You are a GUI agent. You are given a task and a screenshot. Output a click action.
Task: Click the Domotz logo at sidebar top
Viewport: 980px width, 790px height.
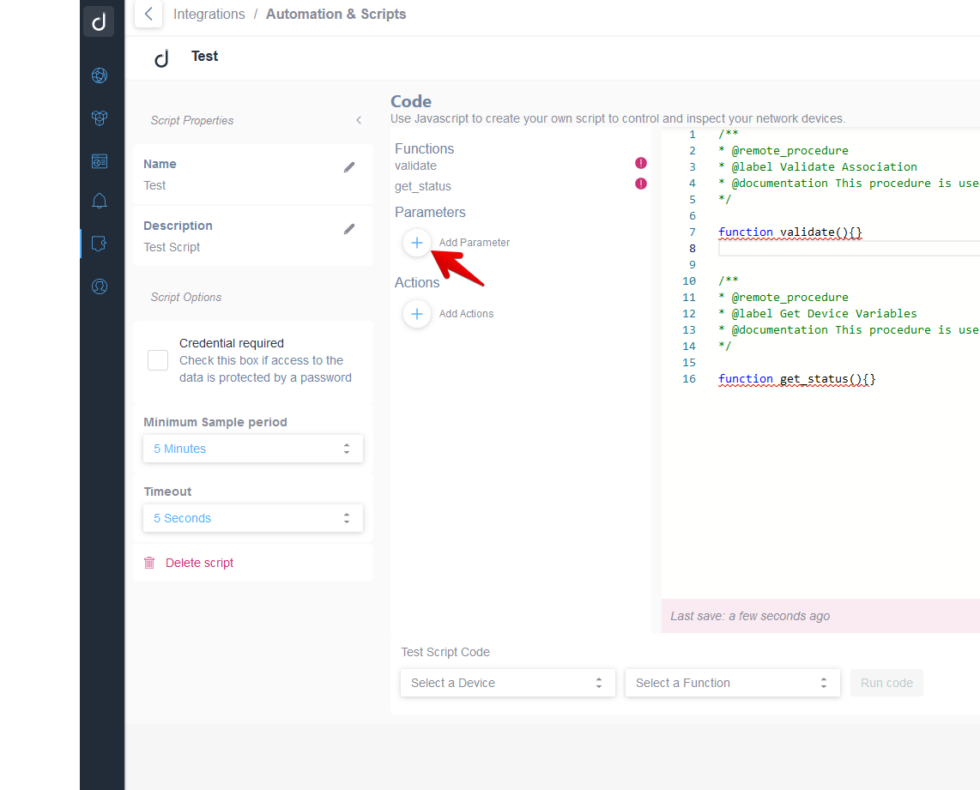(x=99, y=21)
